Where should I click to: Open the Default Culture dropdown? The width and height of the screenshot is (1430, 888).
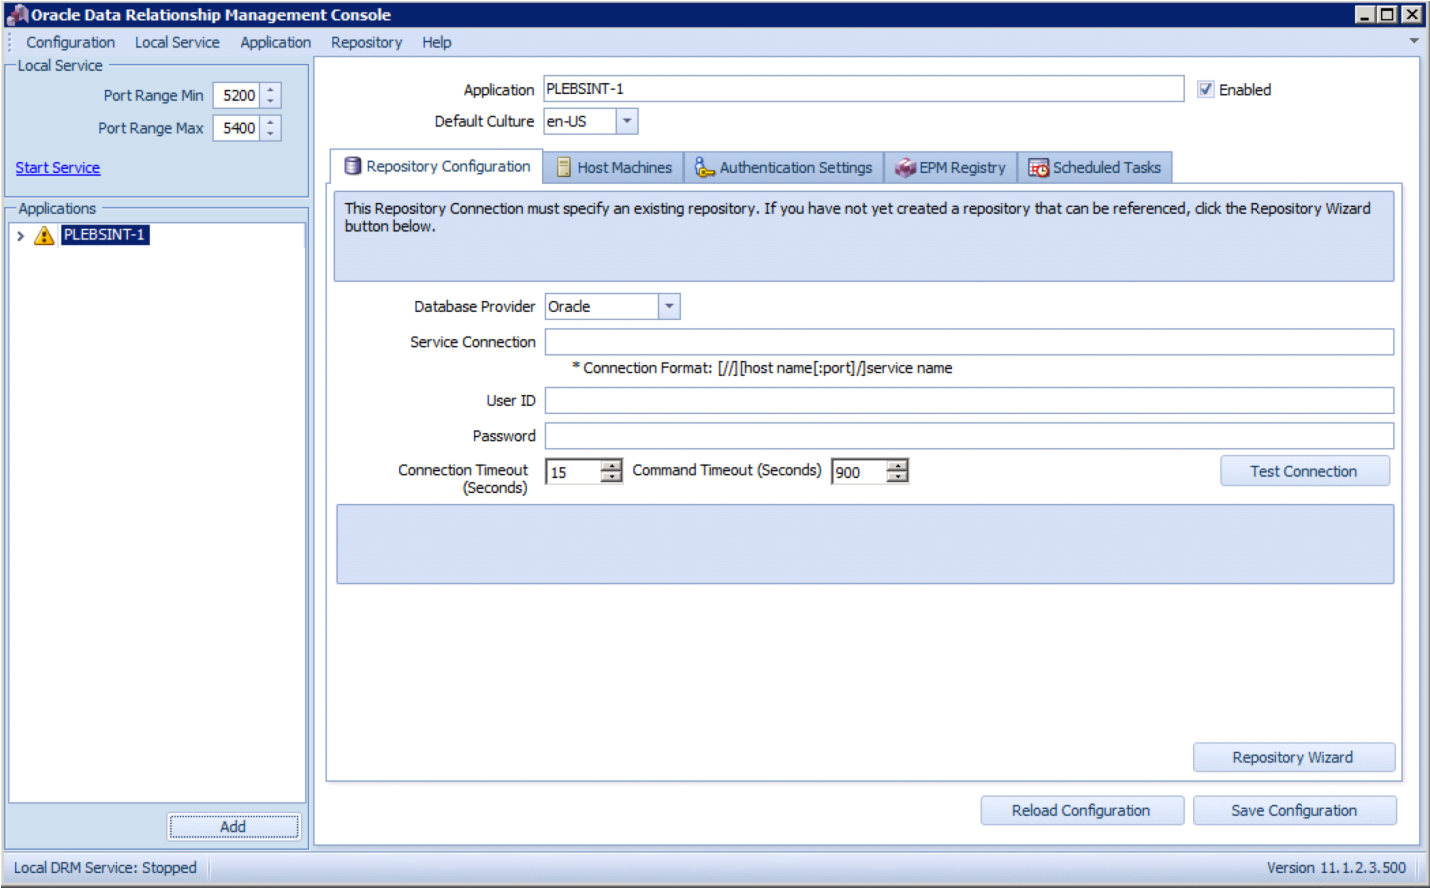(x=626, y=121)
